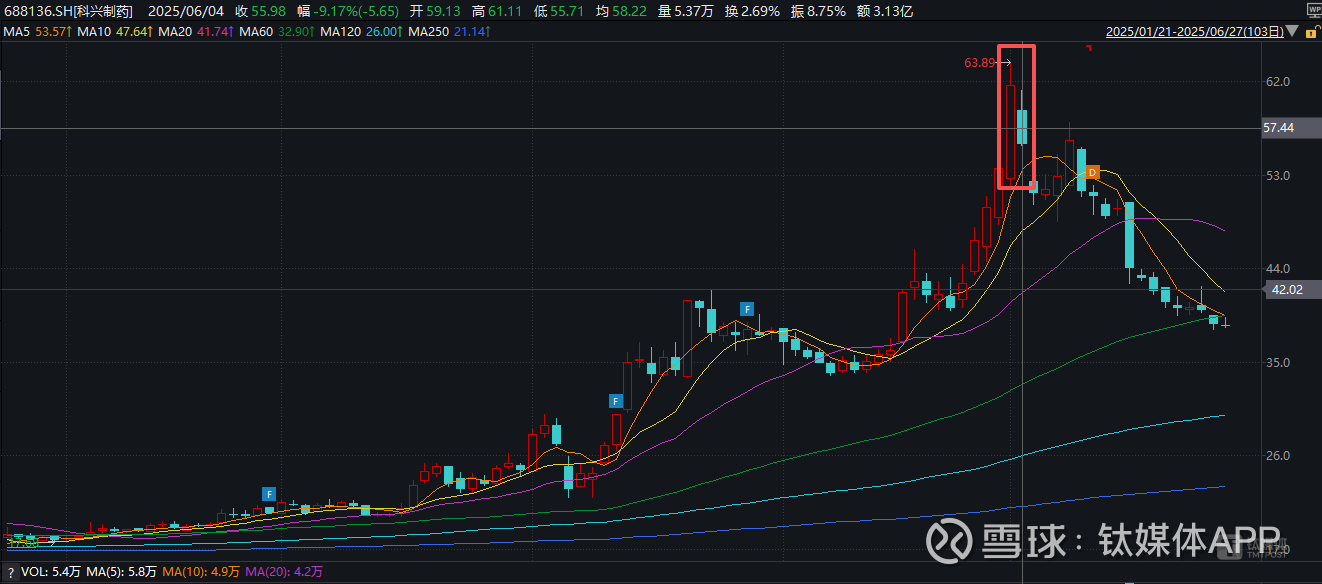Click the F marker near price 31
Screen dimensions: 1322x584
[x=617, y=401]
